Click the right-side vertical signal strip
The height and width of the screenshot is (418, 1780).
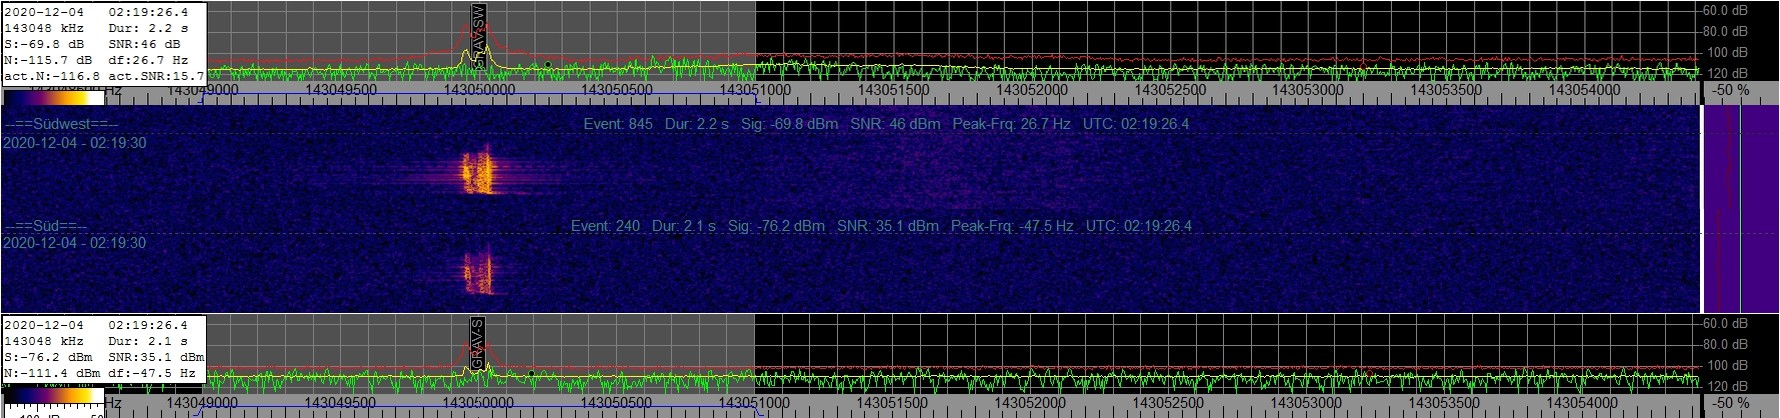click(x=1740, y=208)
